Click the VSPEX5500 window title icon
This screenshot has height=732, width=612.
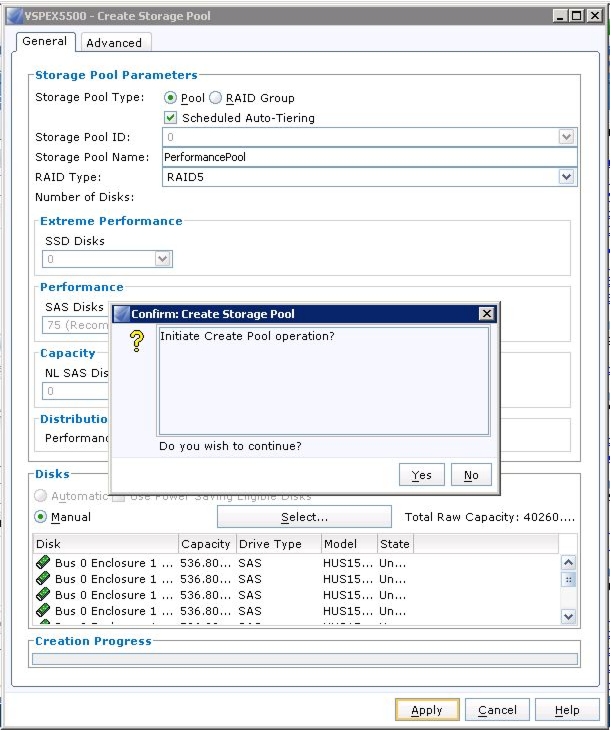14,16
